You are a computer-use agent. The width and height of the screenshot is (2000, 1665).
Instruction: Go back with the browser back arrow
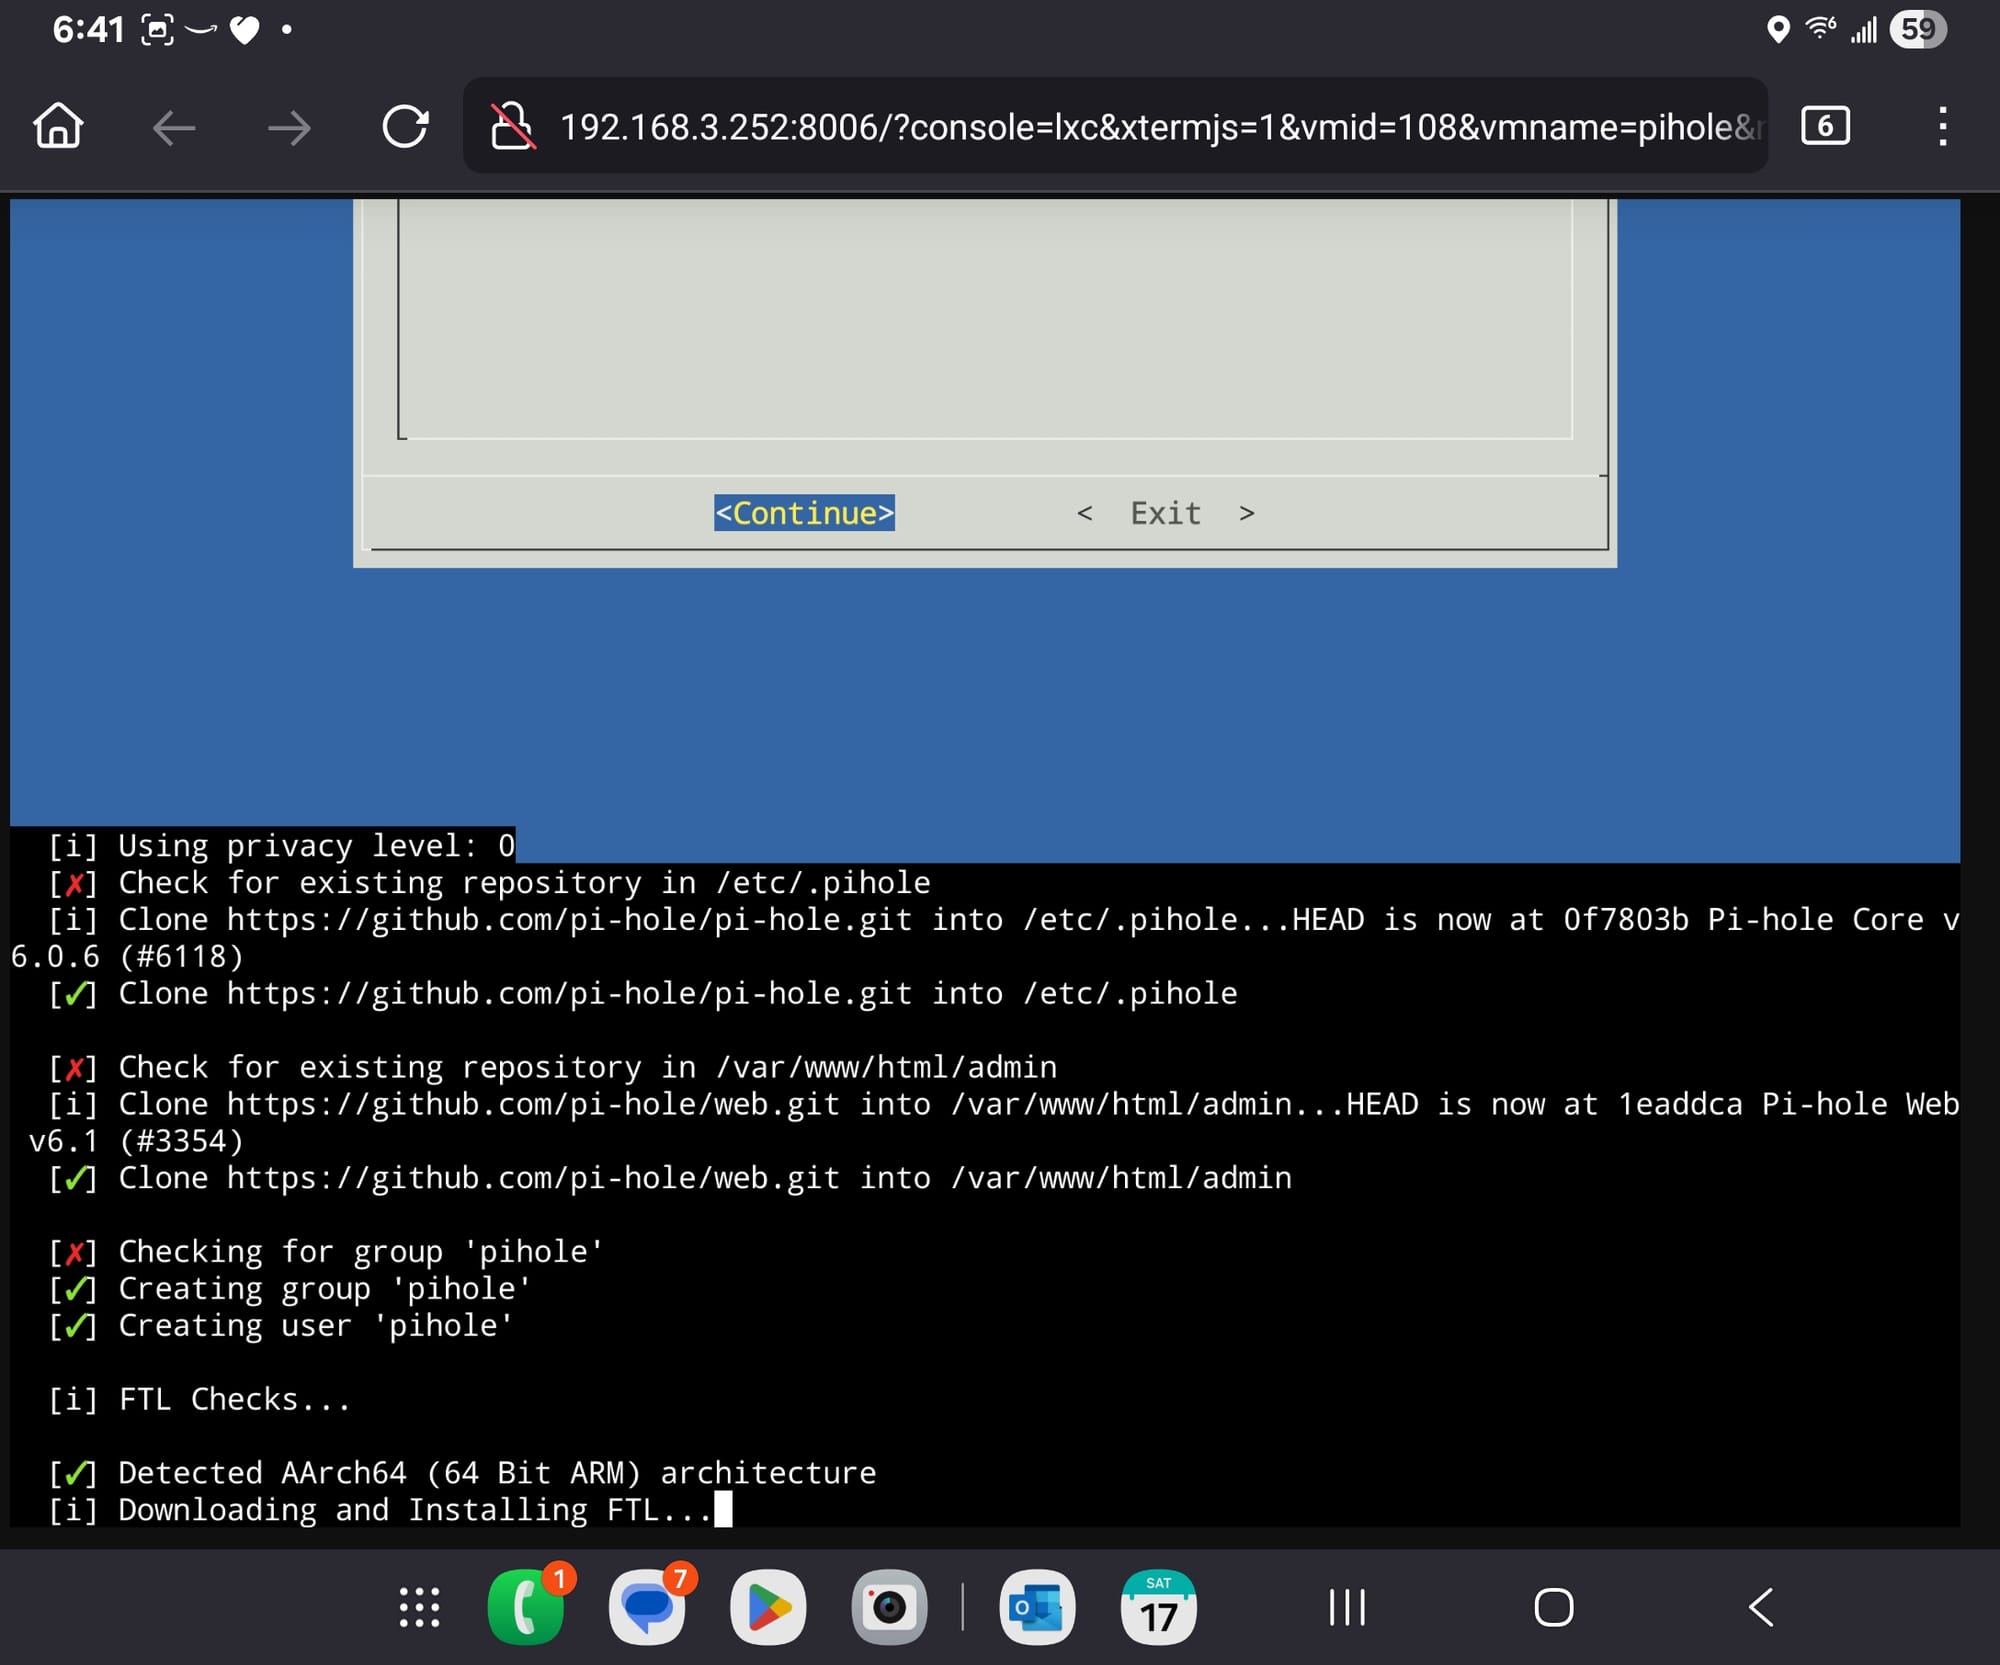tap(174, 128)
